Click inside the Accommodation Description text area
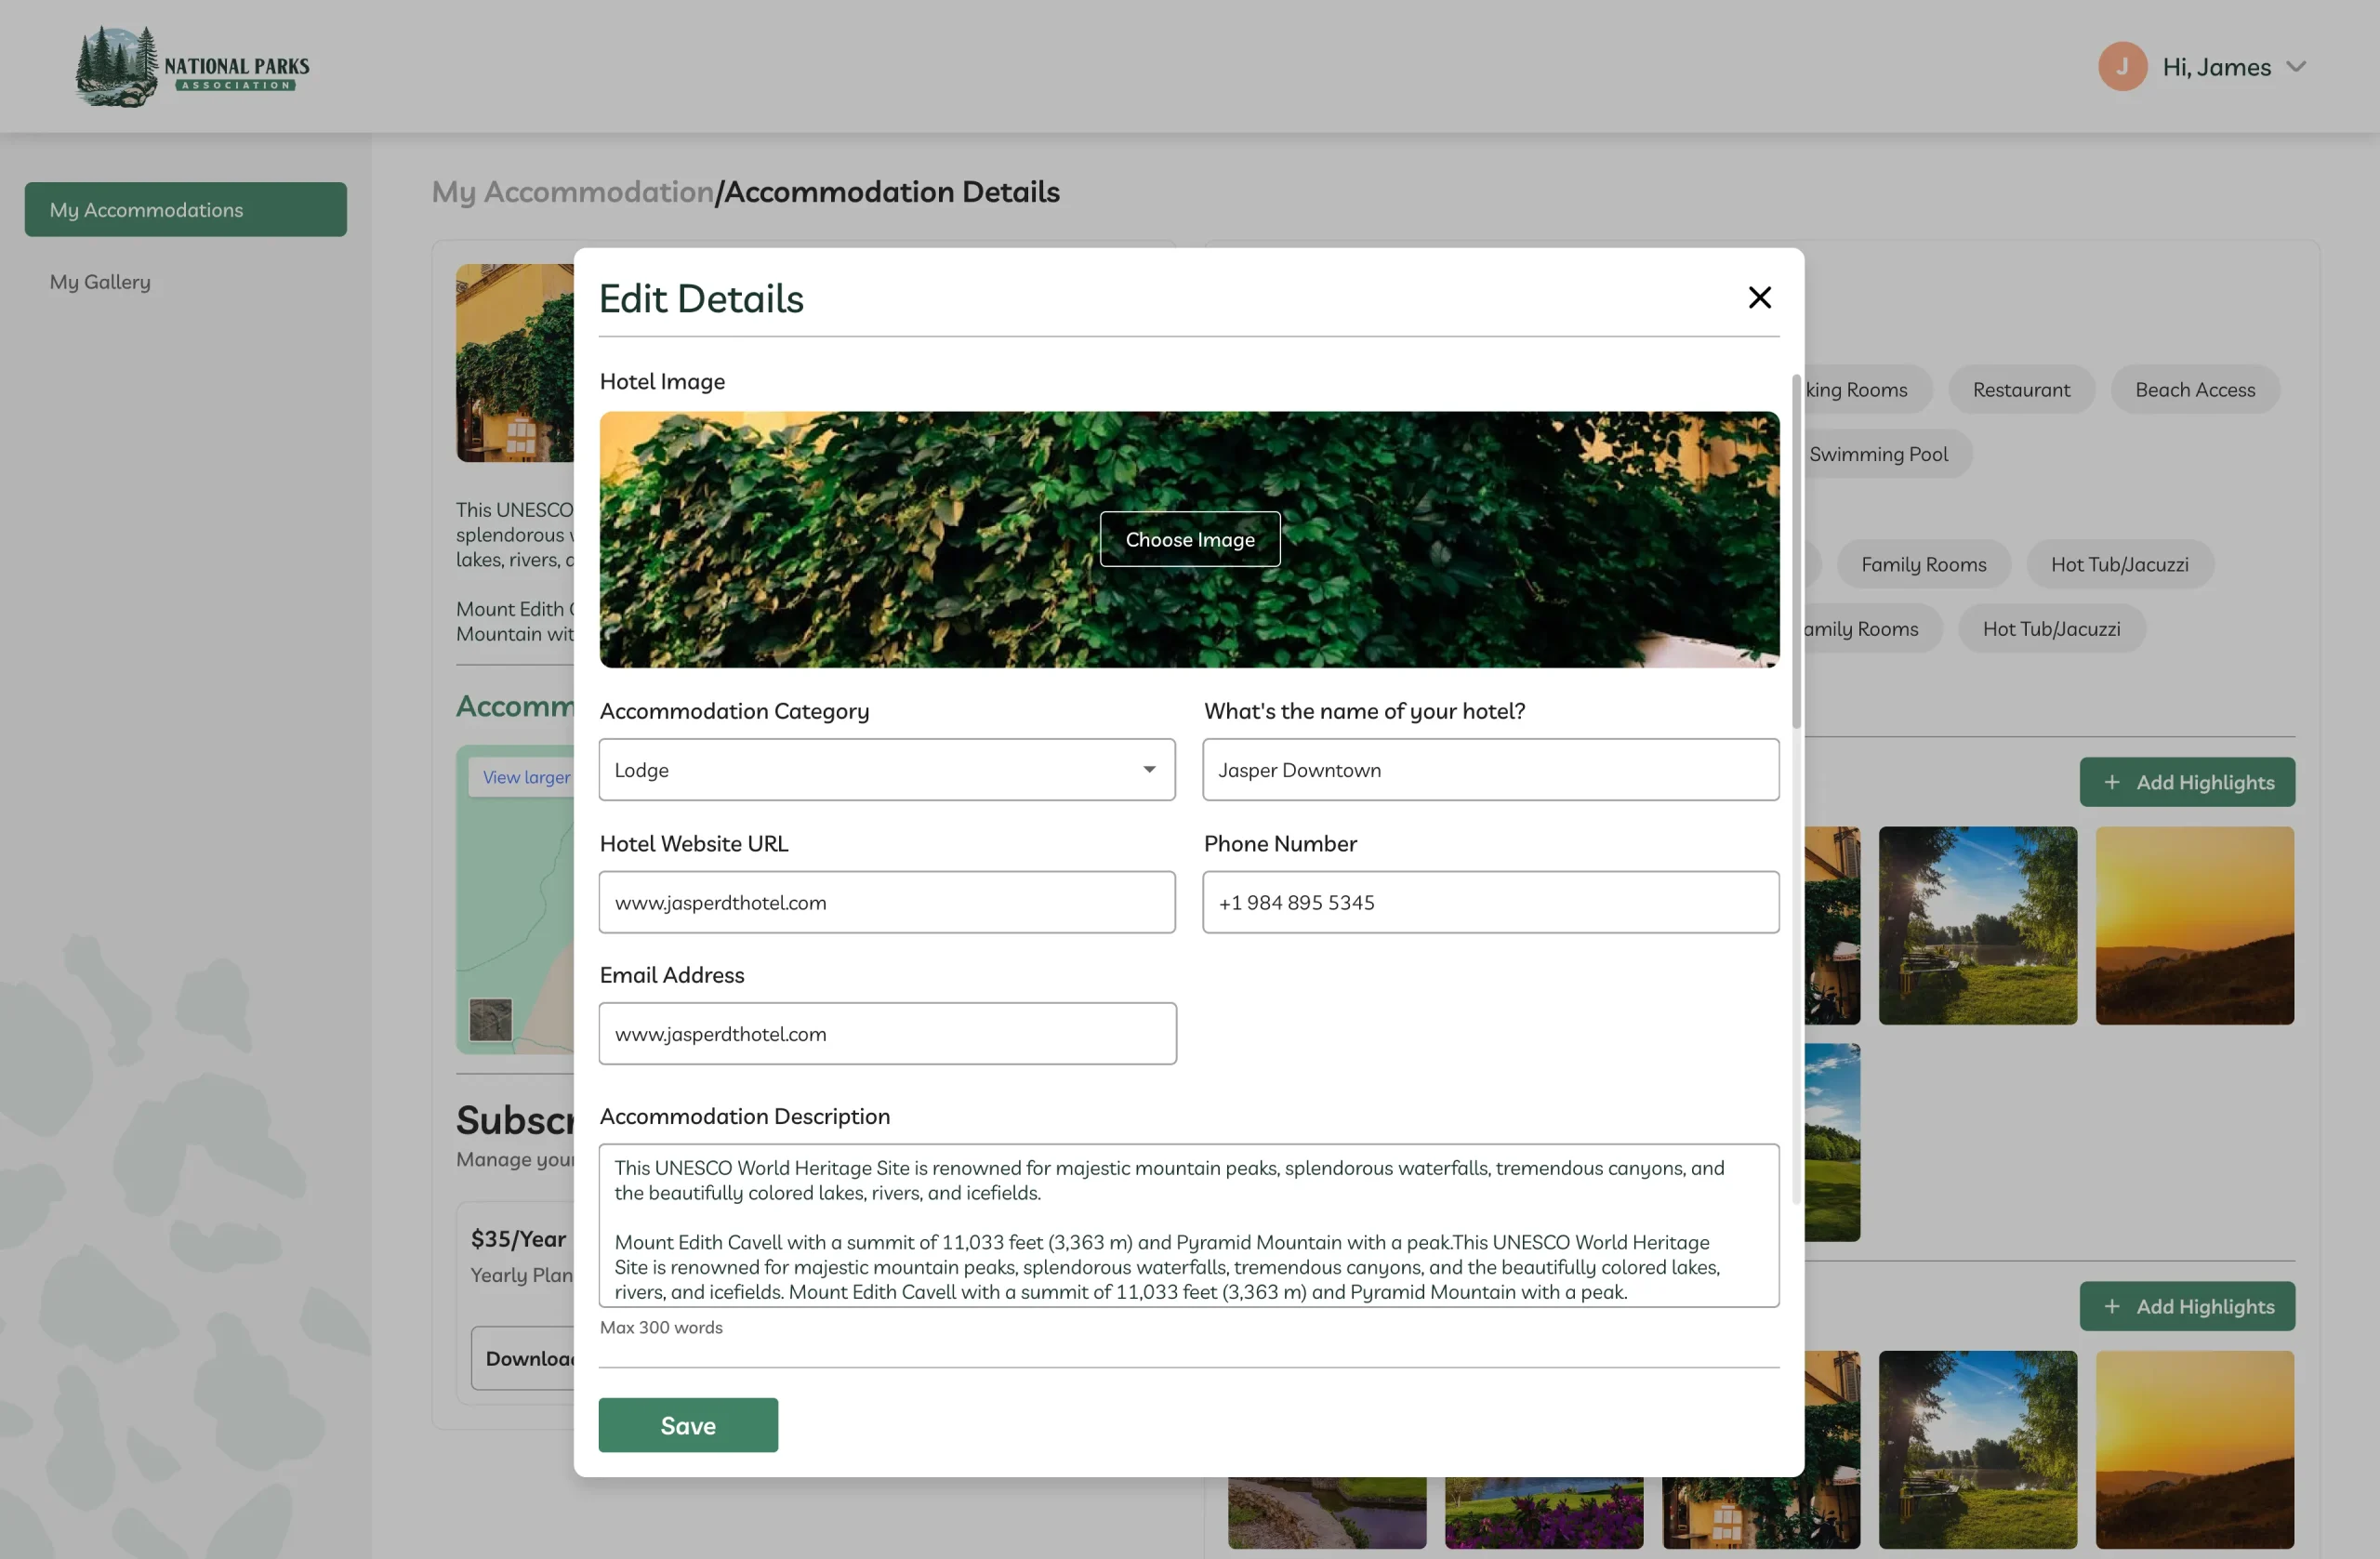The height and width of the screenshot is (1559, 2380). coord(1188,1225)
